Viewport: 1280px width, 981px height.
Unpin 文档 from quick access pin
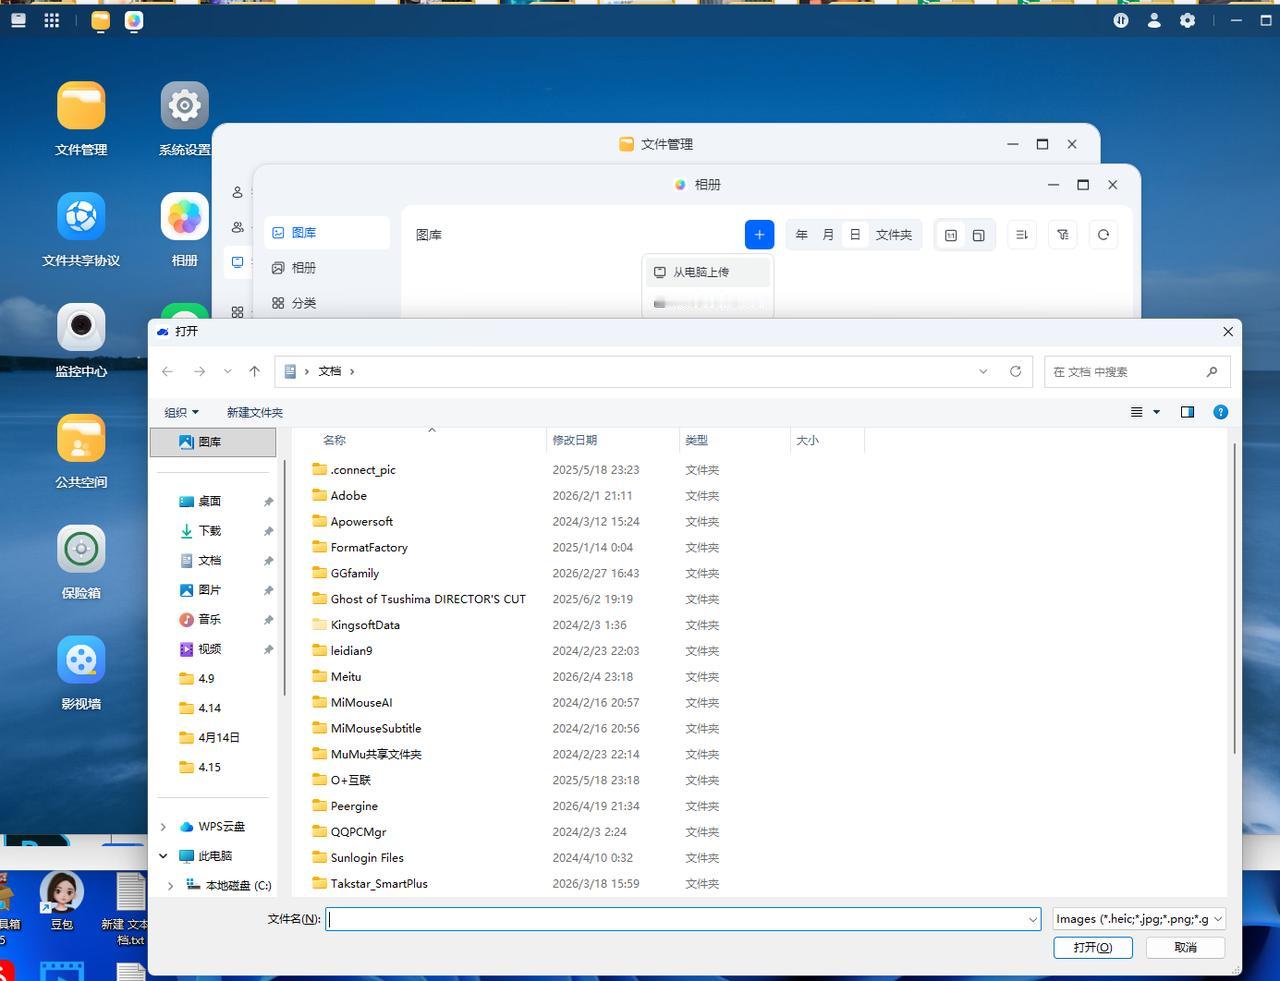[268, 561]
